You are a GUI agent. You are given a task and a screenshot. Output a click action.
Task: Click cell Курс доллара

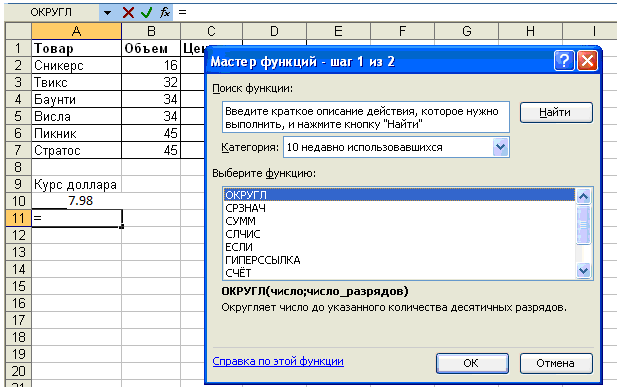coord(76,184)
